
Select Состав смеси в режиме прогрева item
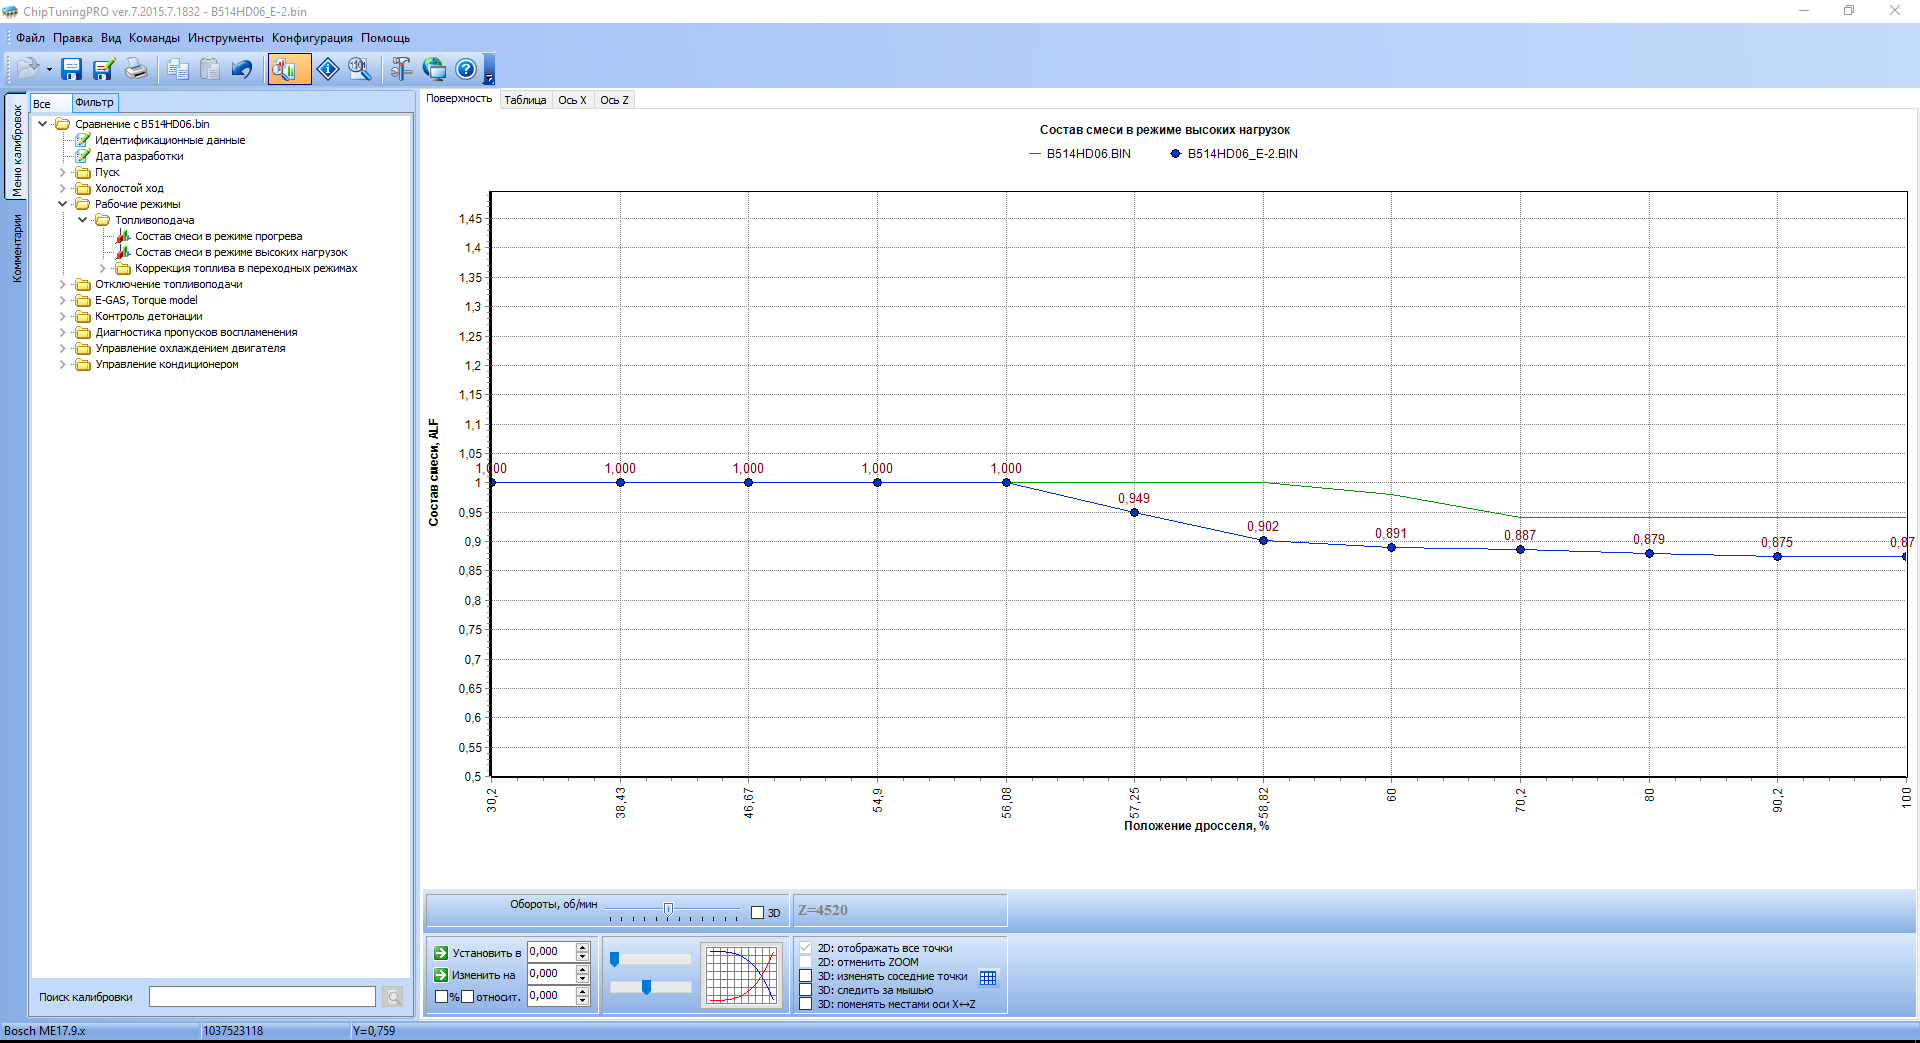(x=218, y=236)
